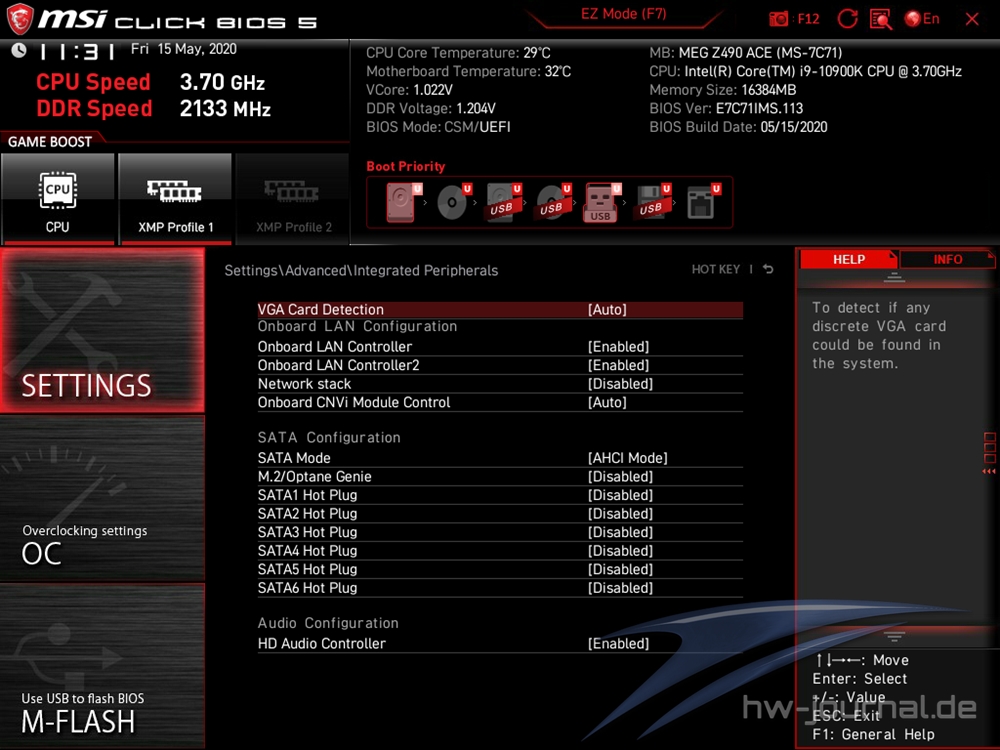
Task: Click the Memory Size 16384MB text
Action: [x=723, y=90]
